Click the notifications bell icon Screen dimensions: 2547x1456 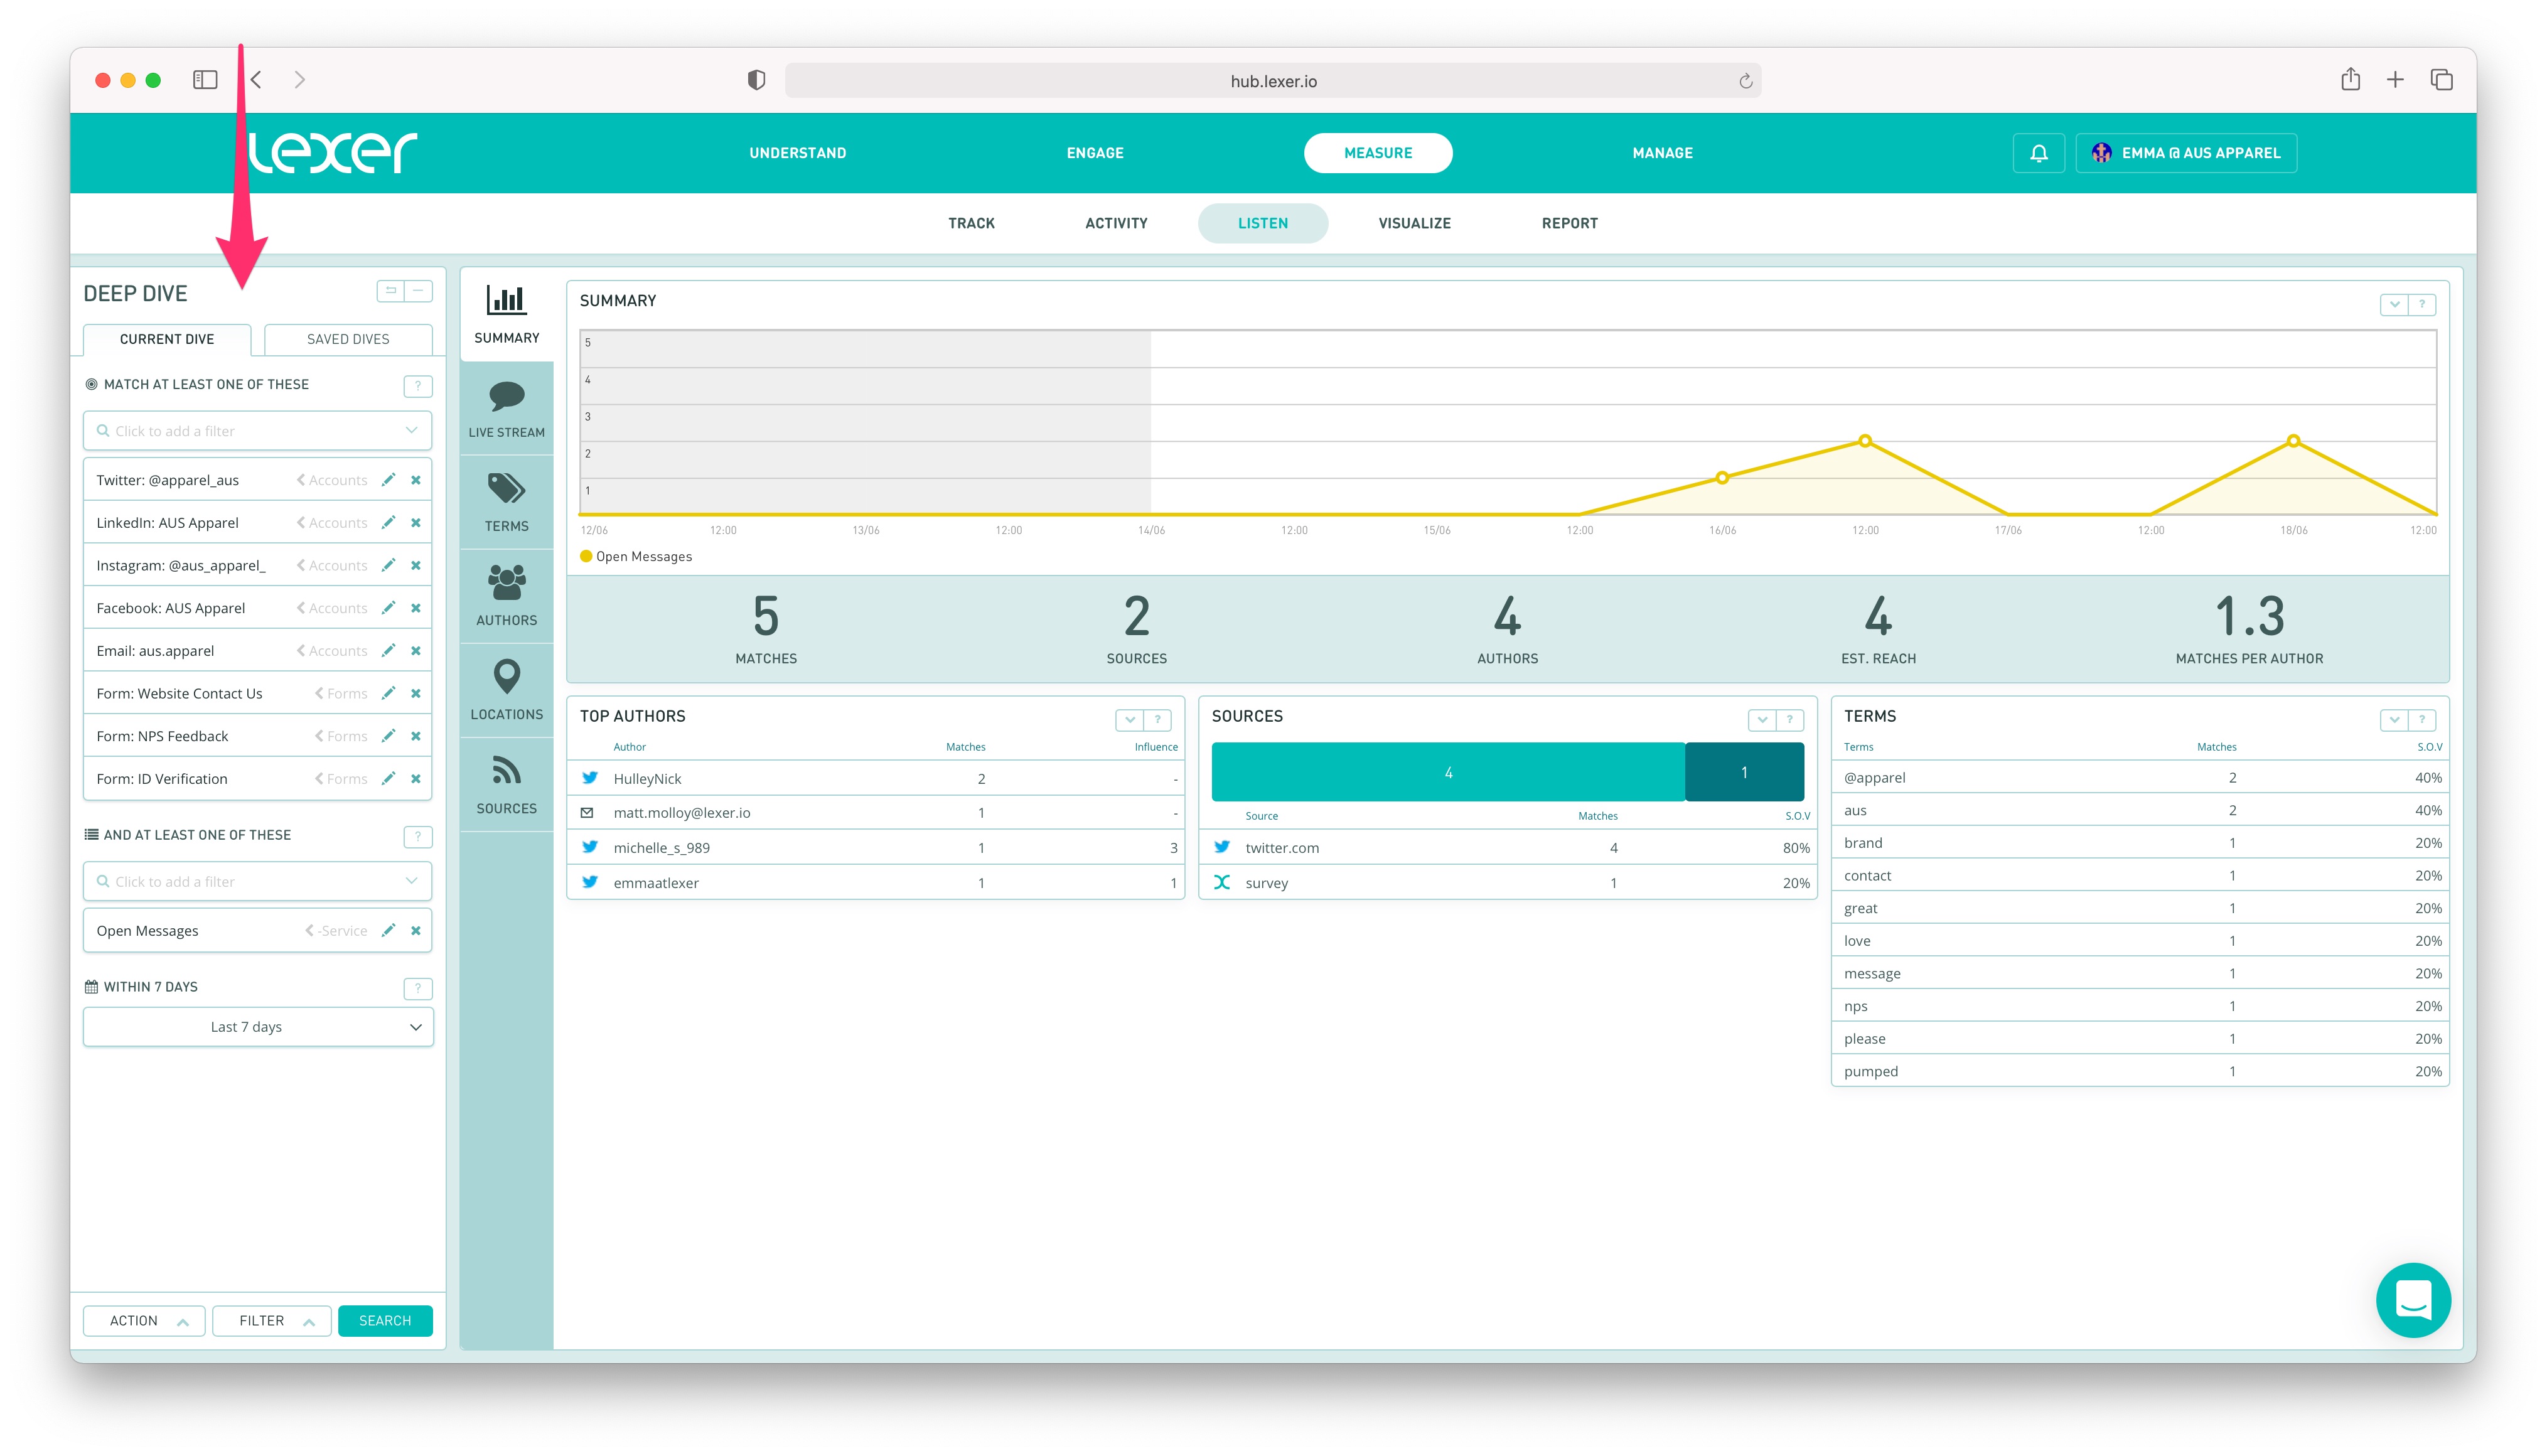tap(2038, 153)
